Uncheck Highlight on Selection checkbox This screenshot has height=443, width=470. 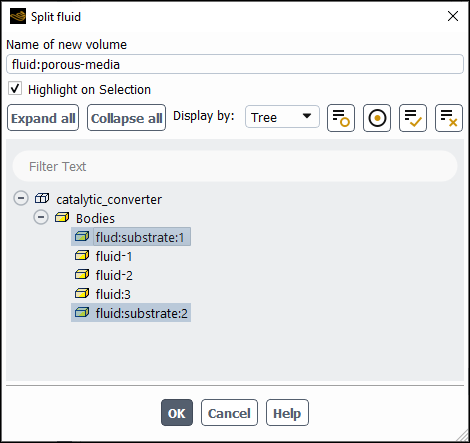pyautogui.click(x=15, y=89)
